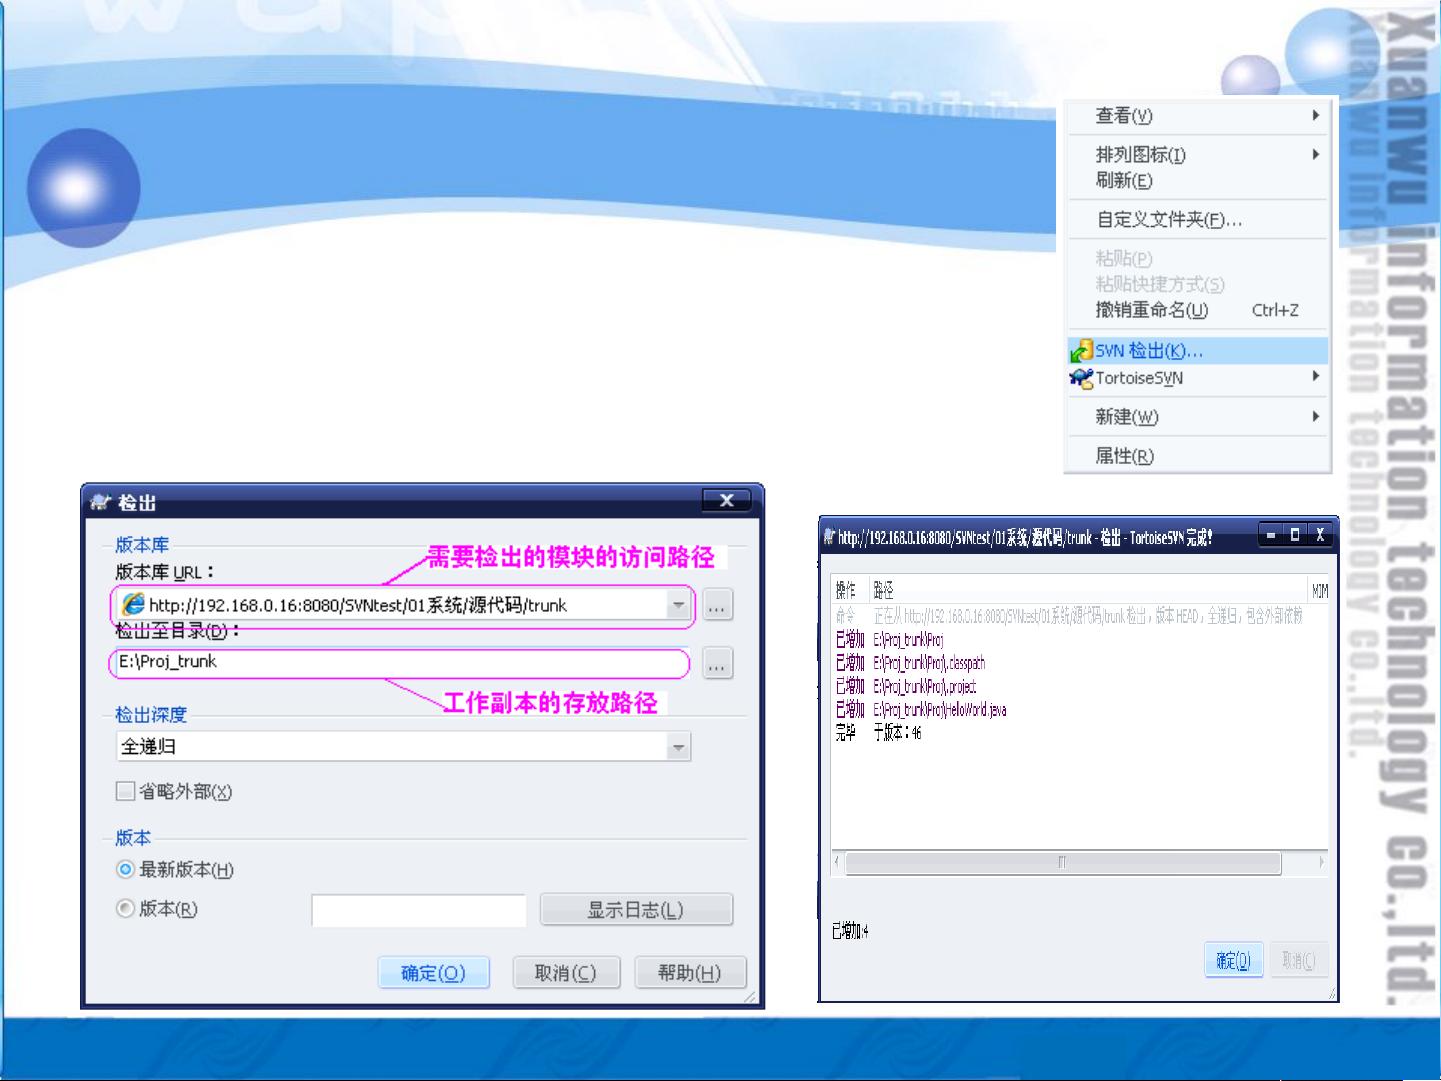Click the 检出 dialog title bar tortoise icon
1441x1081 pixels.
click(101, 502)
